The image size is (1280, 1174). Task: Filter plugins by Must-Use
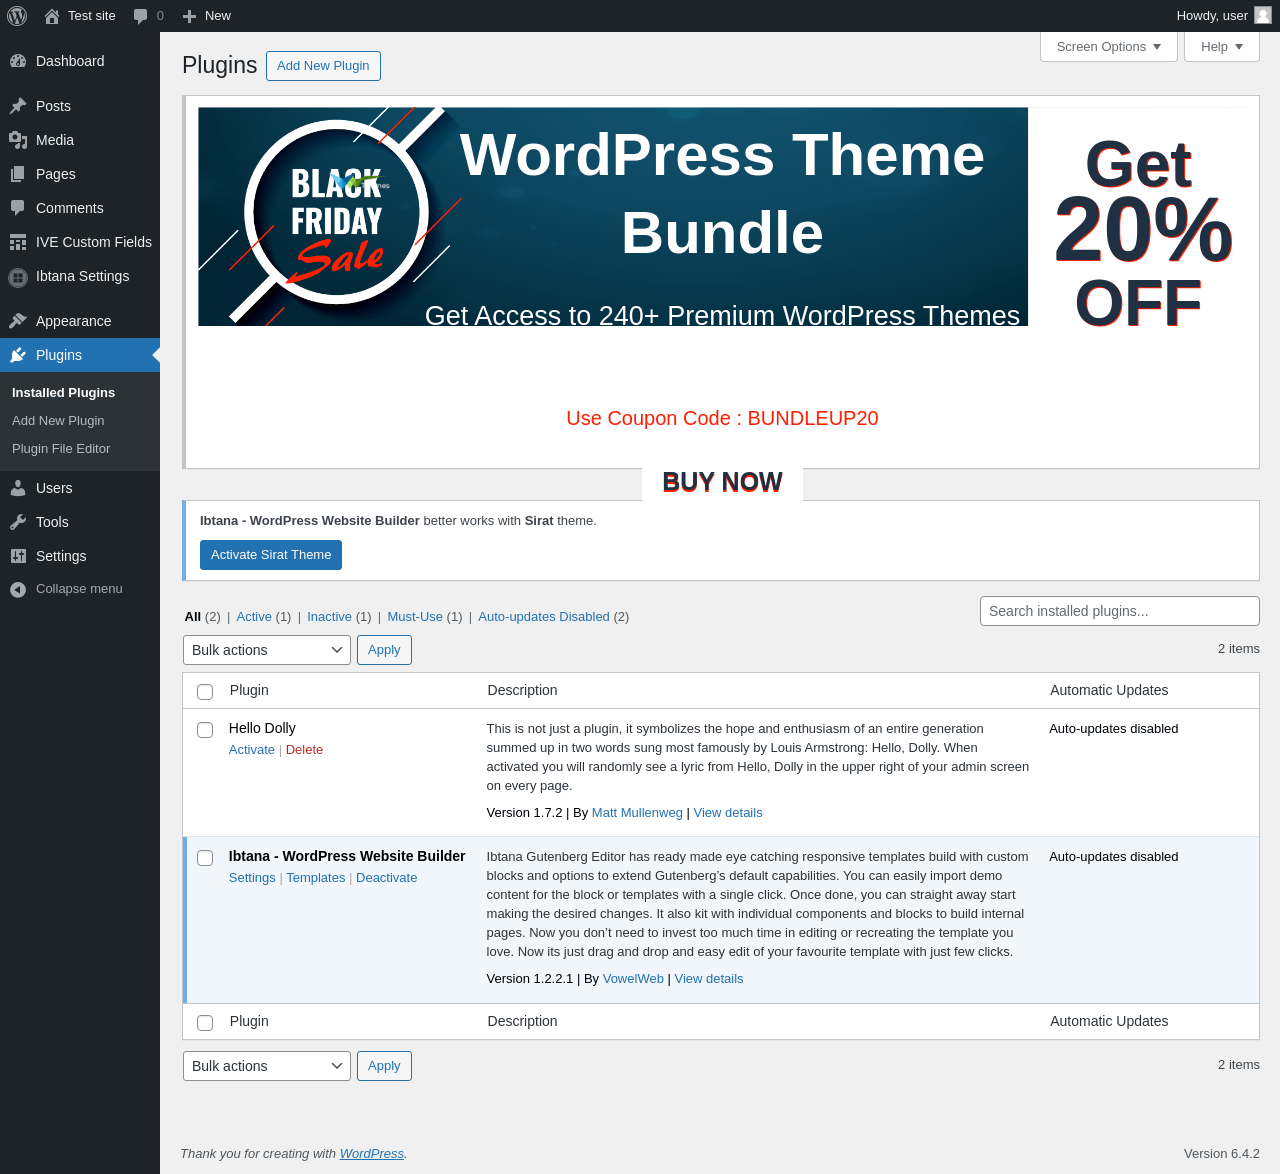coord(415,617)
